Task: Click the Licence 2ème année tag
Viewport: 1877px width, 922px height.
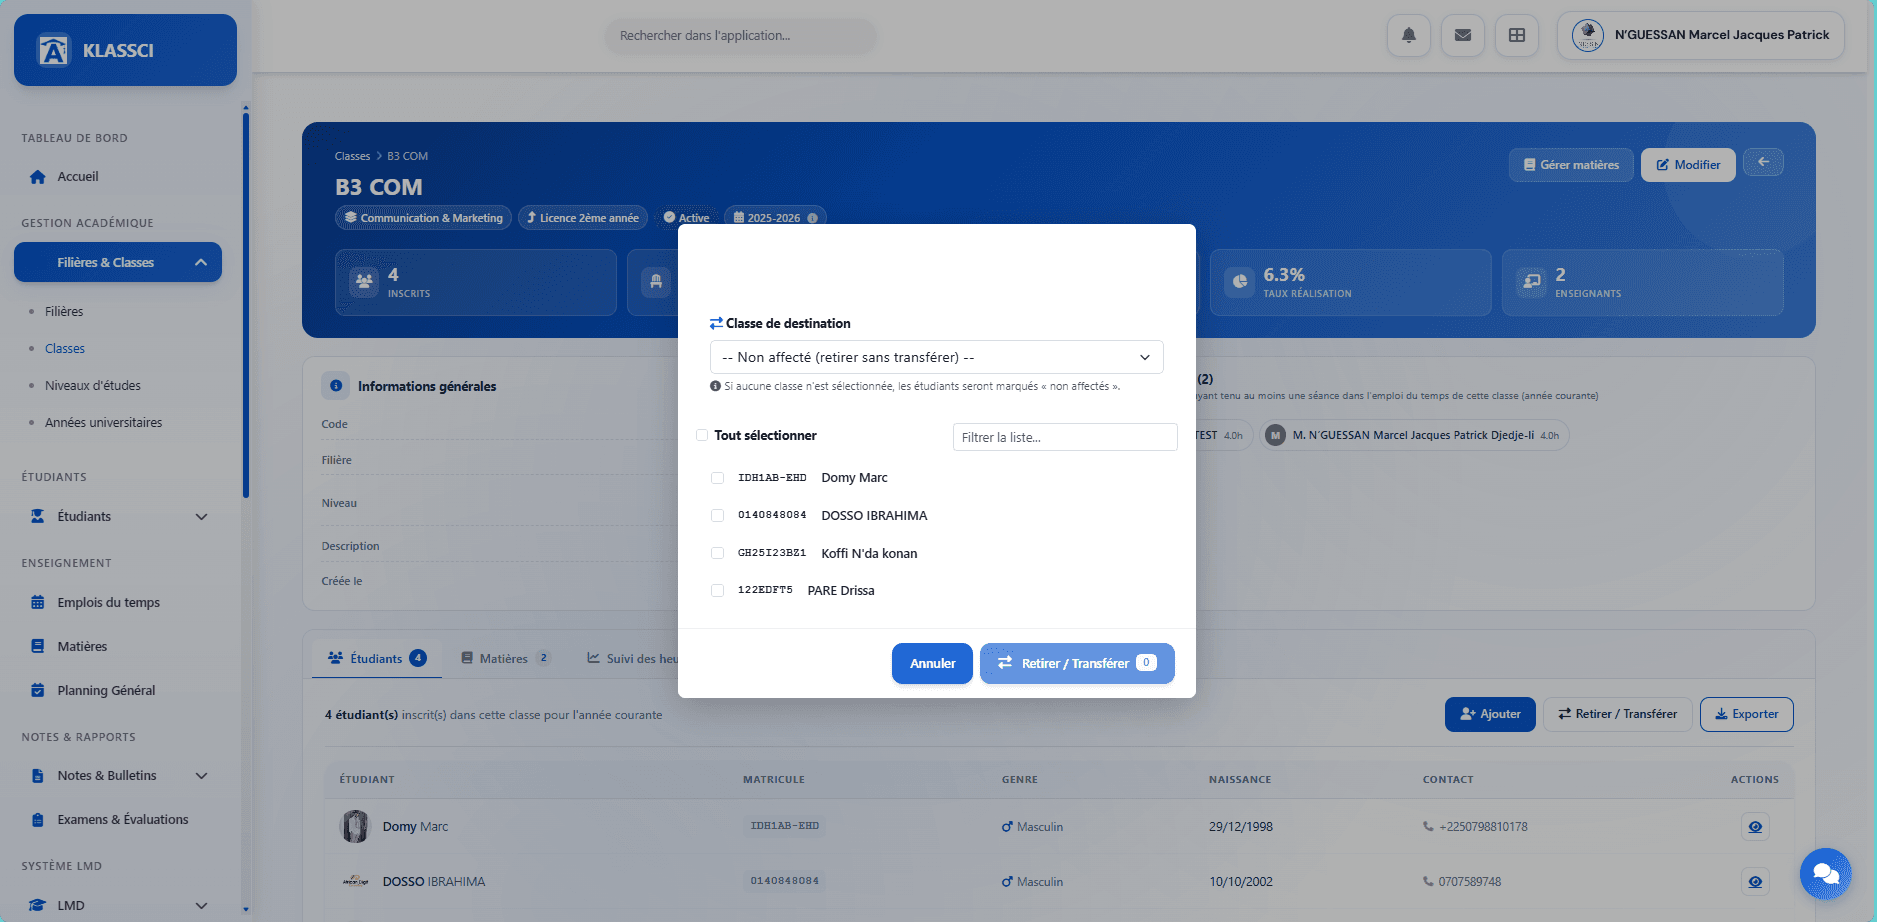Action: point(583,218)
